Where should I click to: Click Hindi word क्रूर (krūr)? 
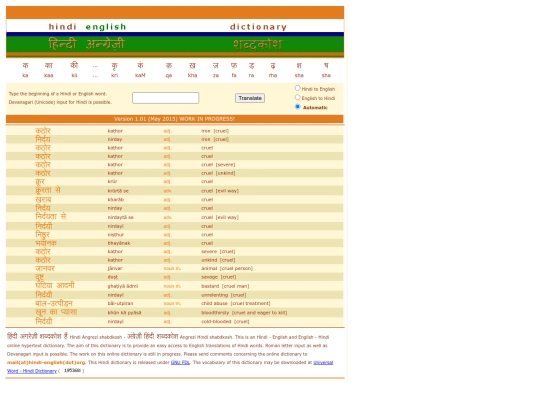click(40, 181)
